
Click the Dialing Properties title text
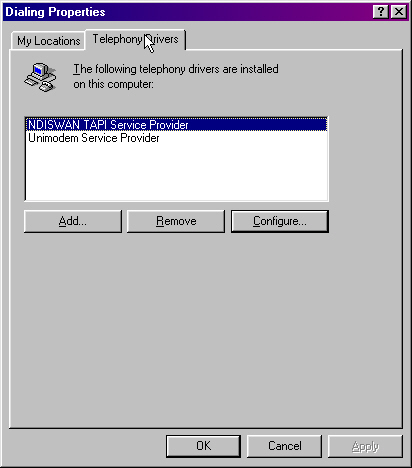tap(55, 12)
